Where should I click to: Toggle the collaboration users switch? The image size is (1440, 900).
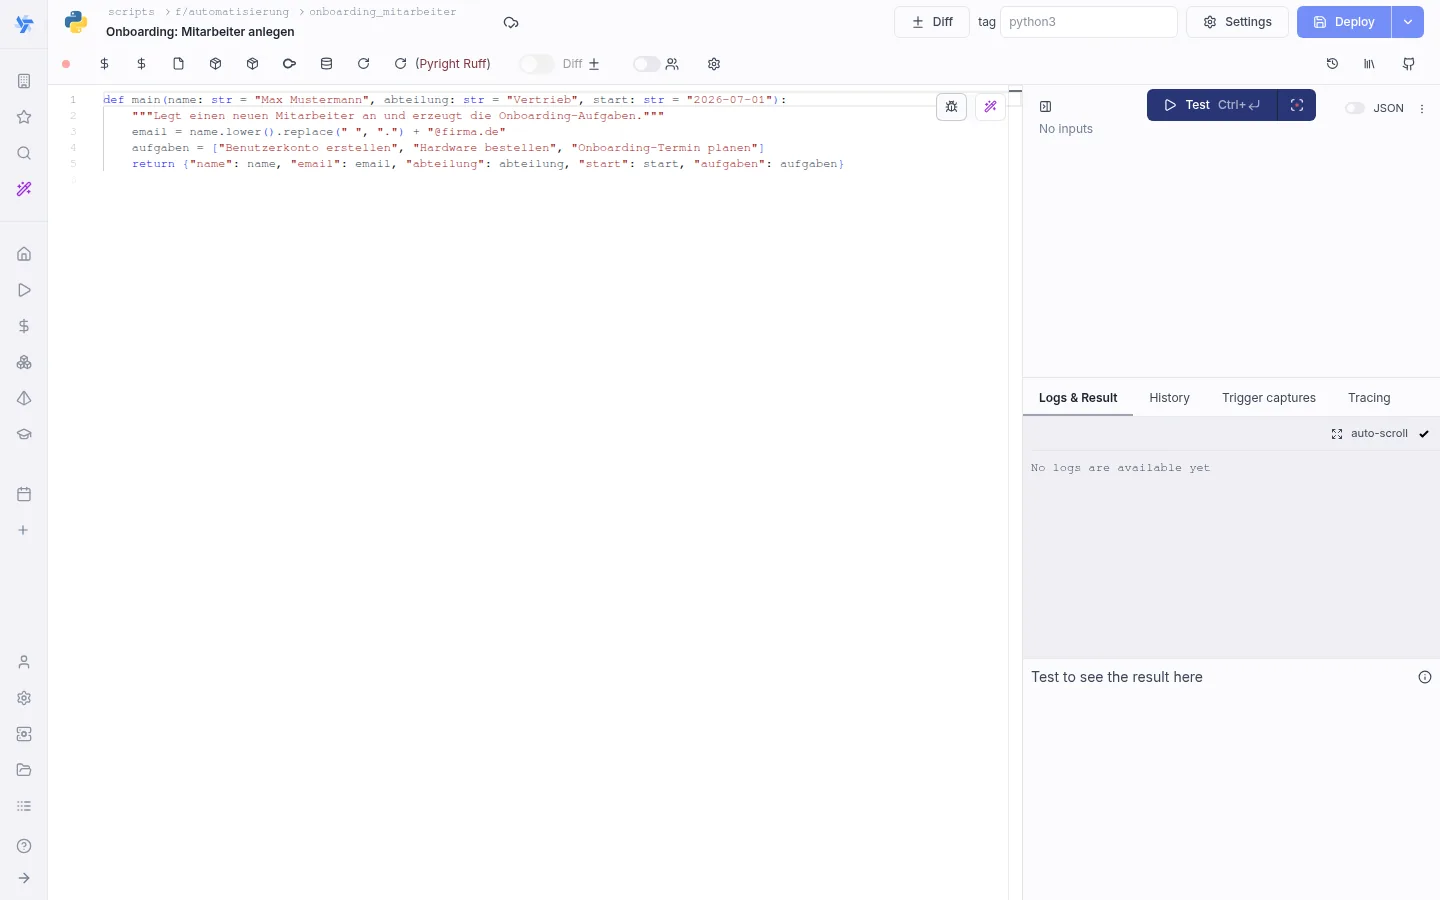646,64
